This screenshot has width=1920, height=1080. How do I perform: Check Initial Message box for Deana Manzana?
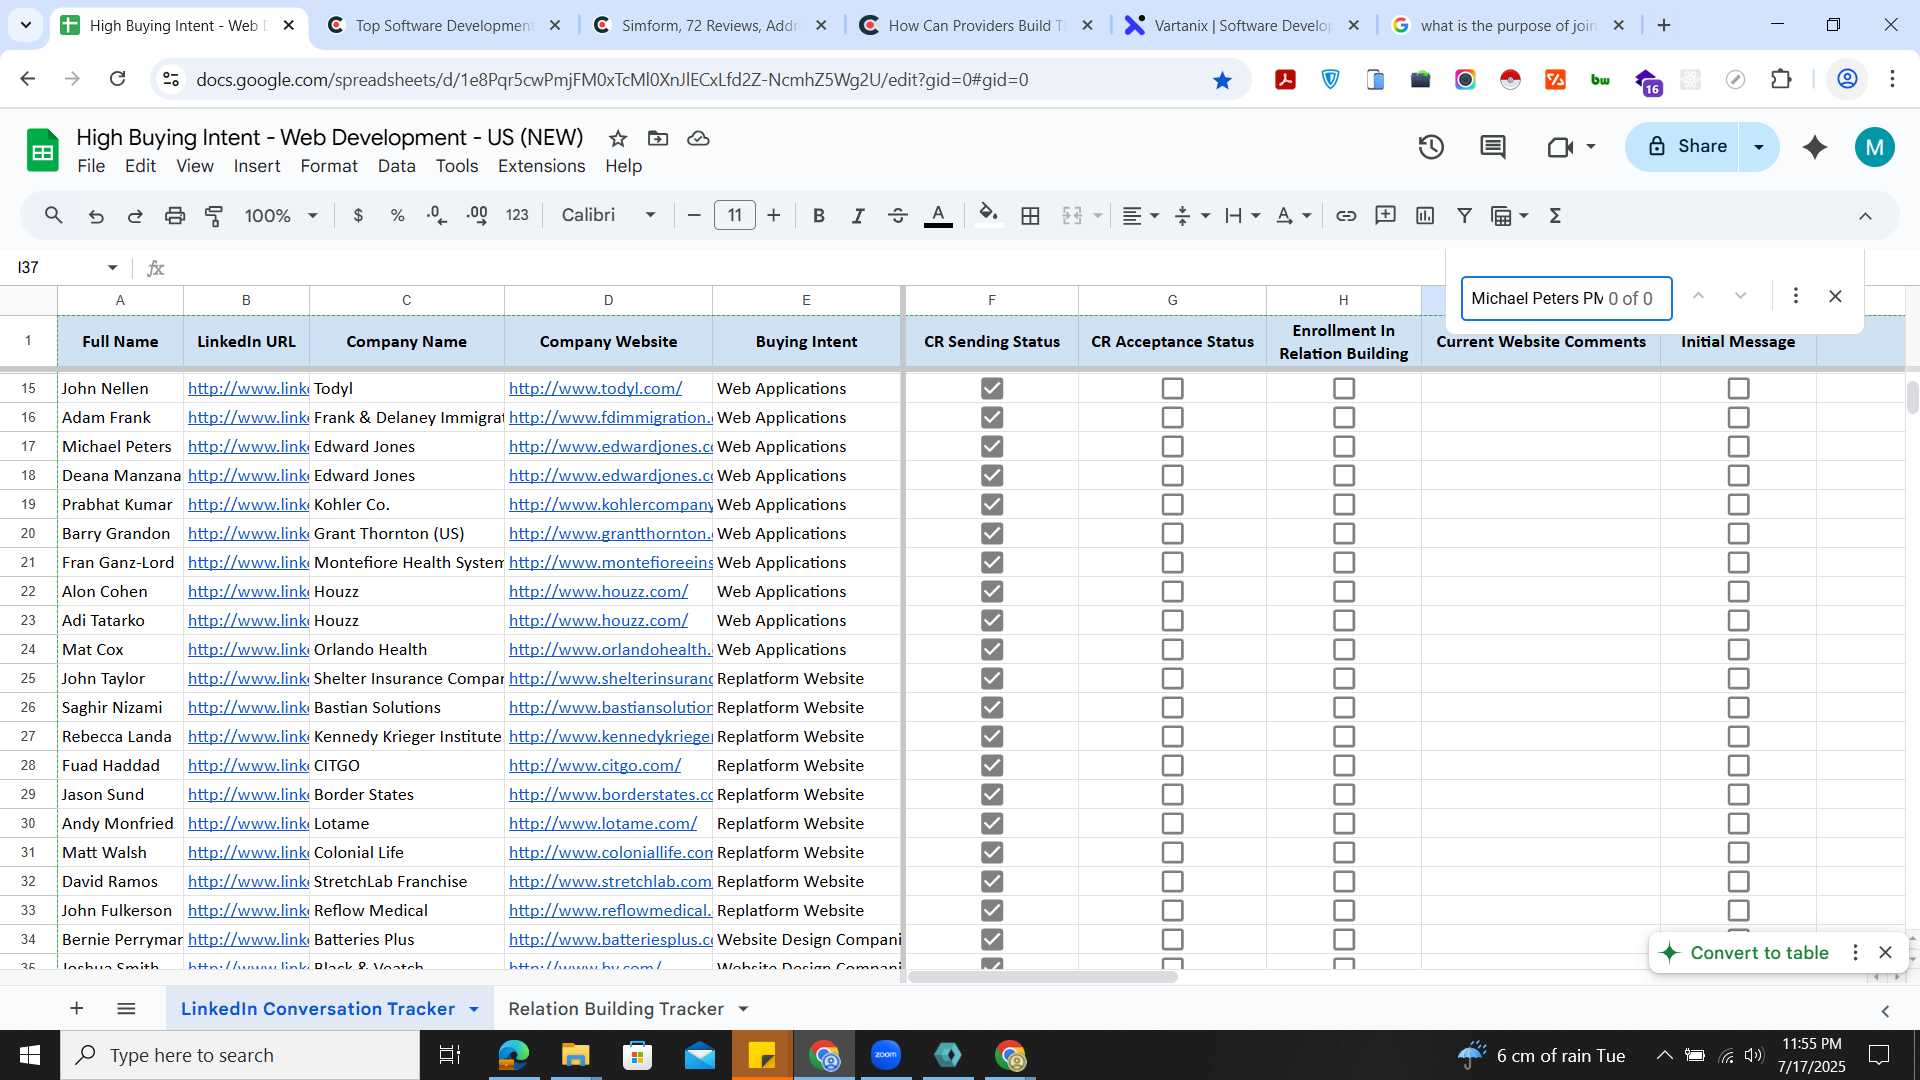1738,475
